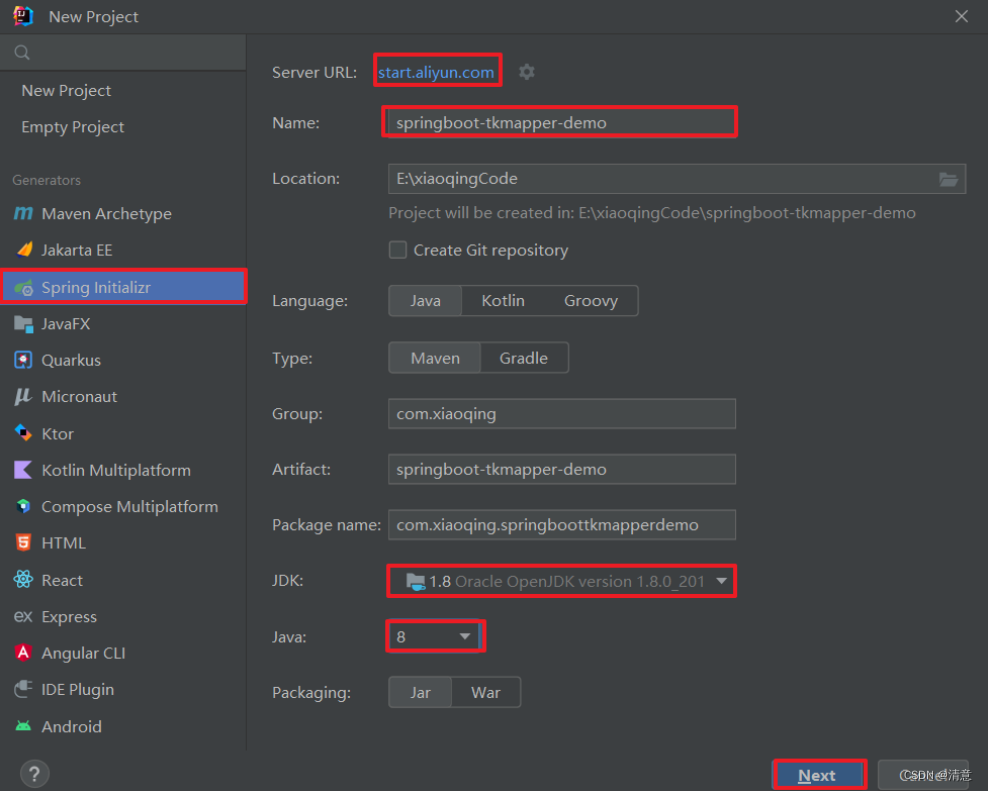The height and width of the screenshot is (791, 988).
Task: Proceed with the Next button
Action: 818,775
